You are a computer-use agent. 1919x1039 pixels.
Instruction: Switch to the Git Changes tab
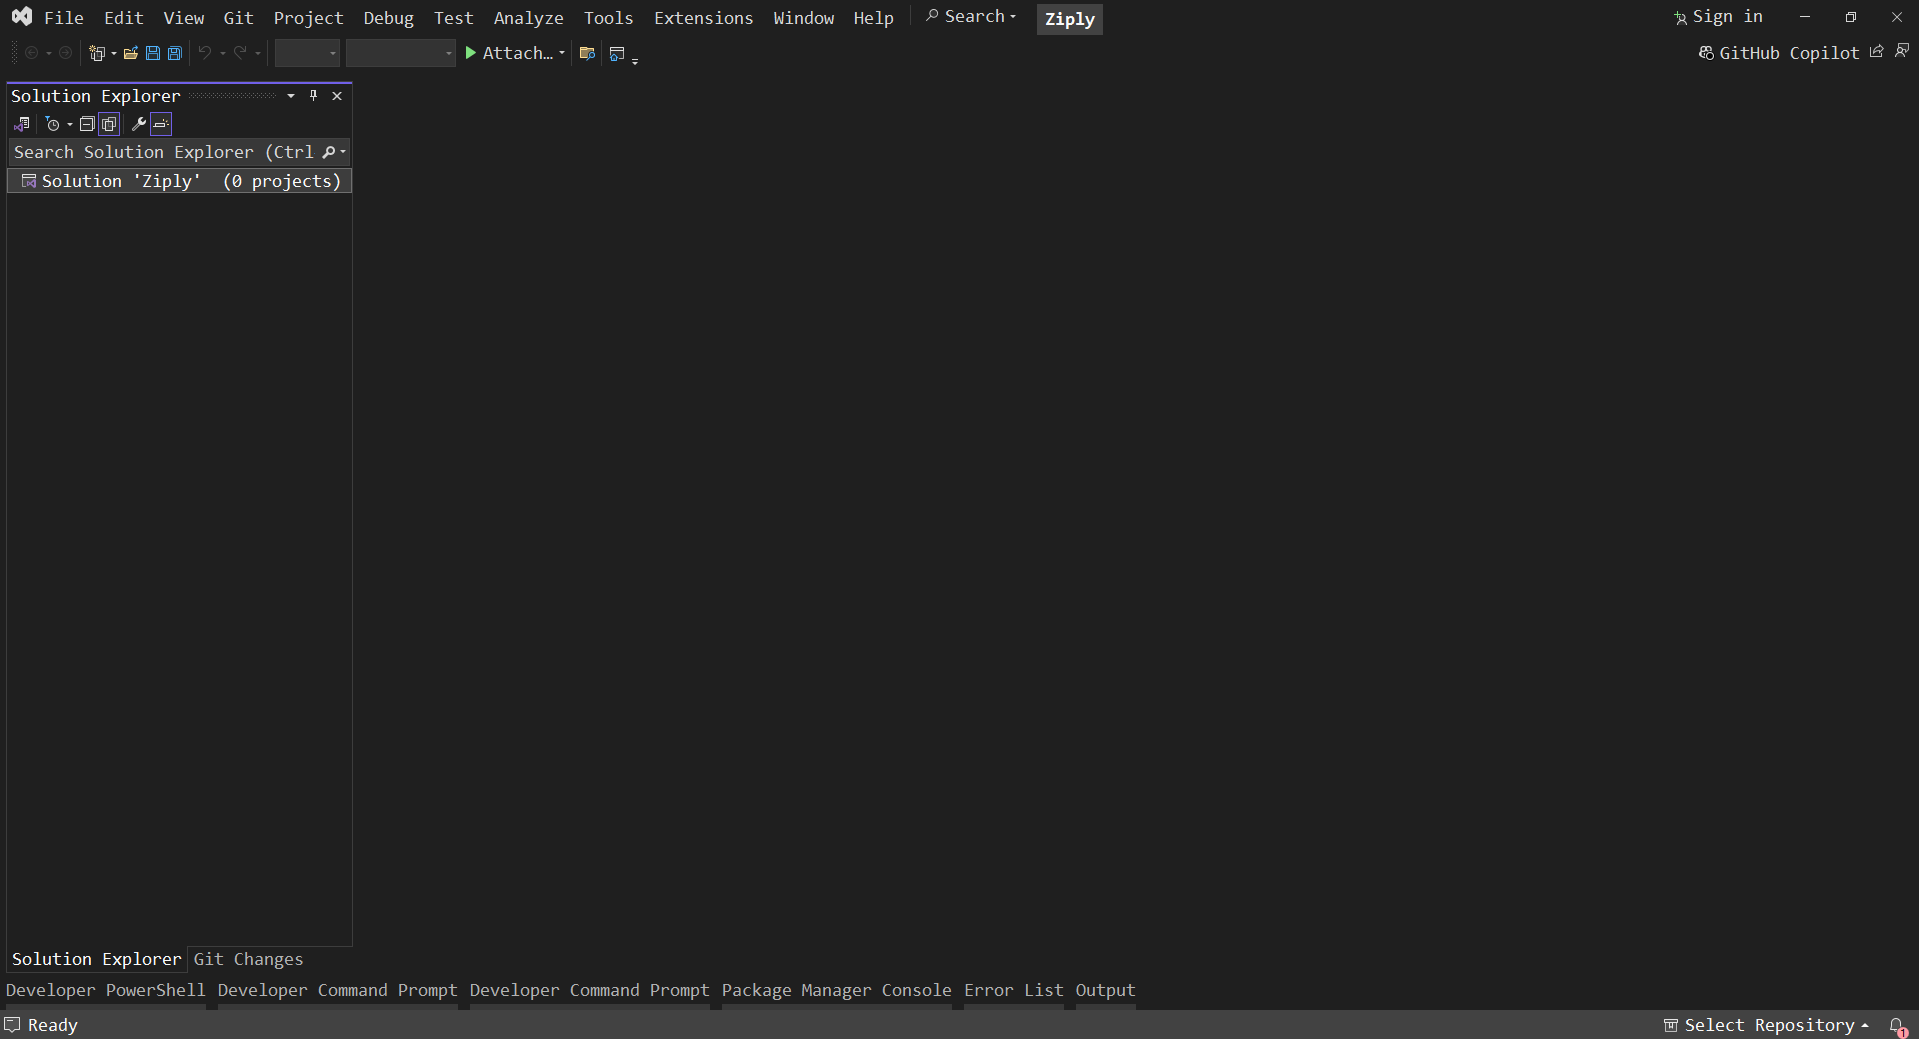click(x=248, y=959)
